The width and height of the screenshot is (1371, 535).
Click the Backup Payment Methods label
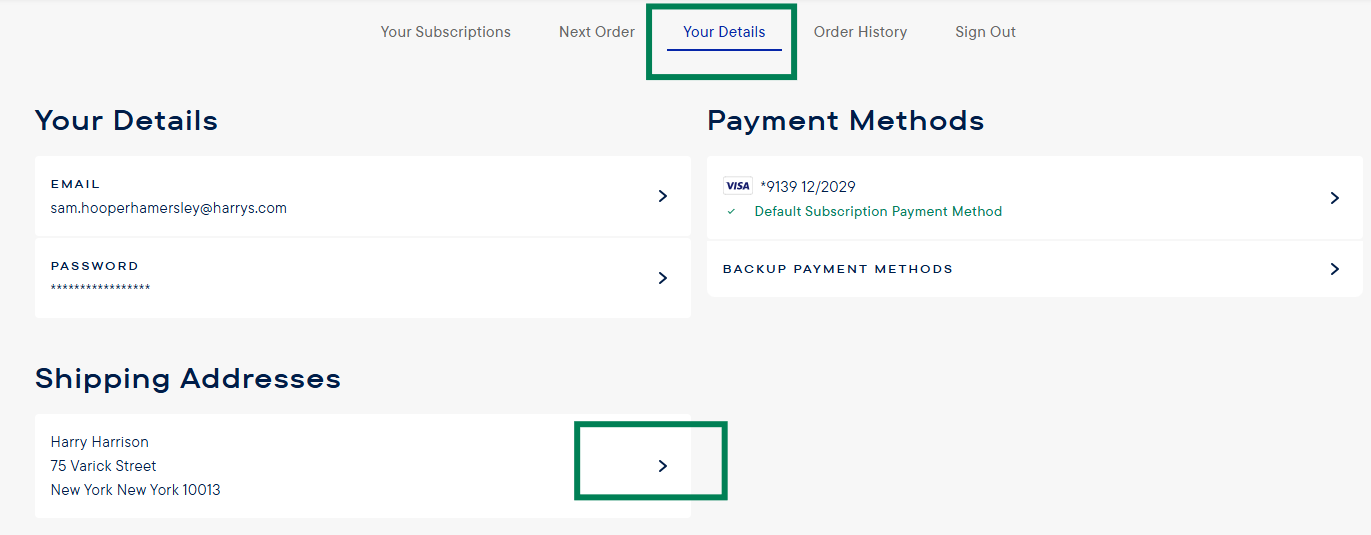click(837, 269)
